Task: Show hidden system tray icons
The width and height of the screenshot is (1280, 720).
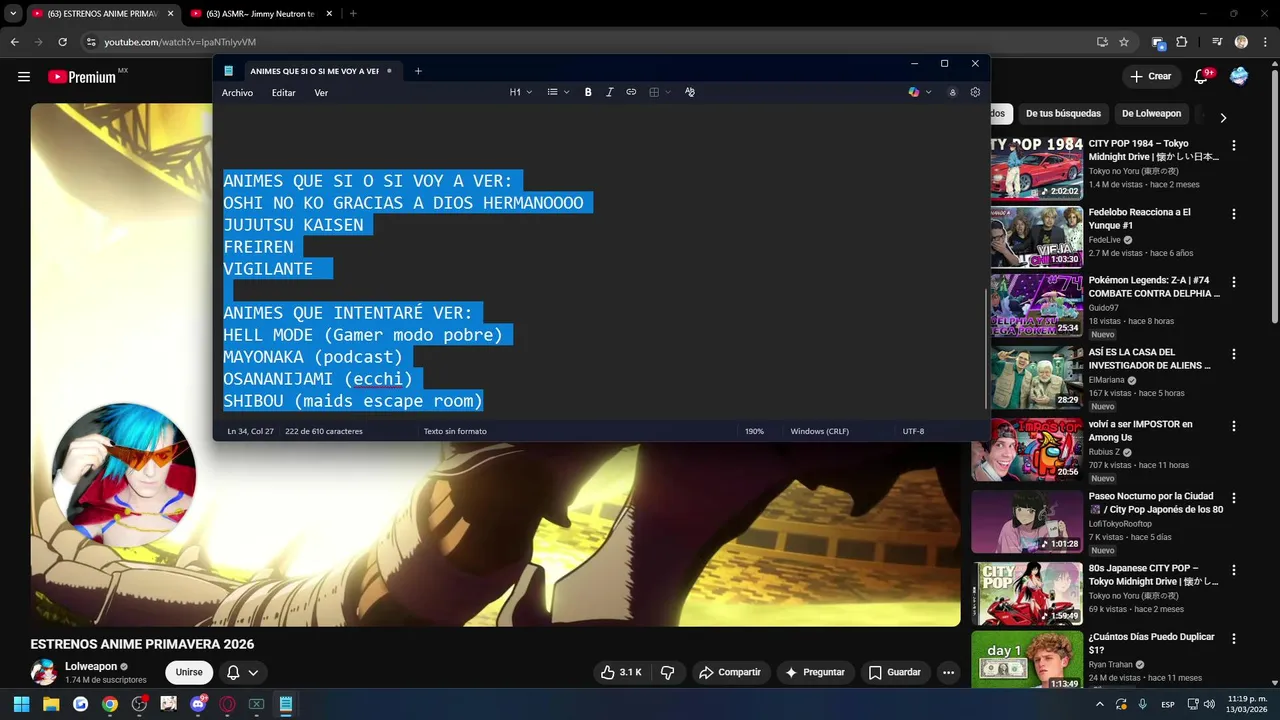Action: tap(1100, 704)
